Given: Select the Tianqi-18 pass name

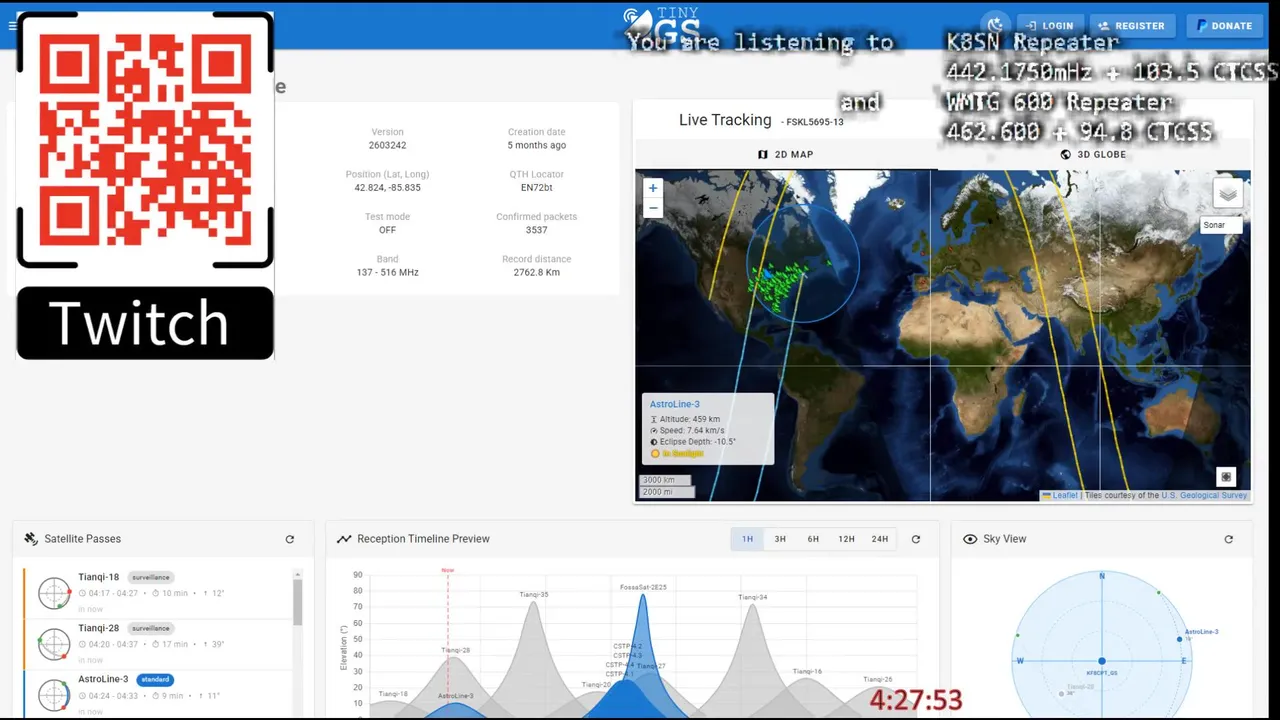Looking at the screenshot, I should [x=99, y=577].
